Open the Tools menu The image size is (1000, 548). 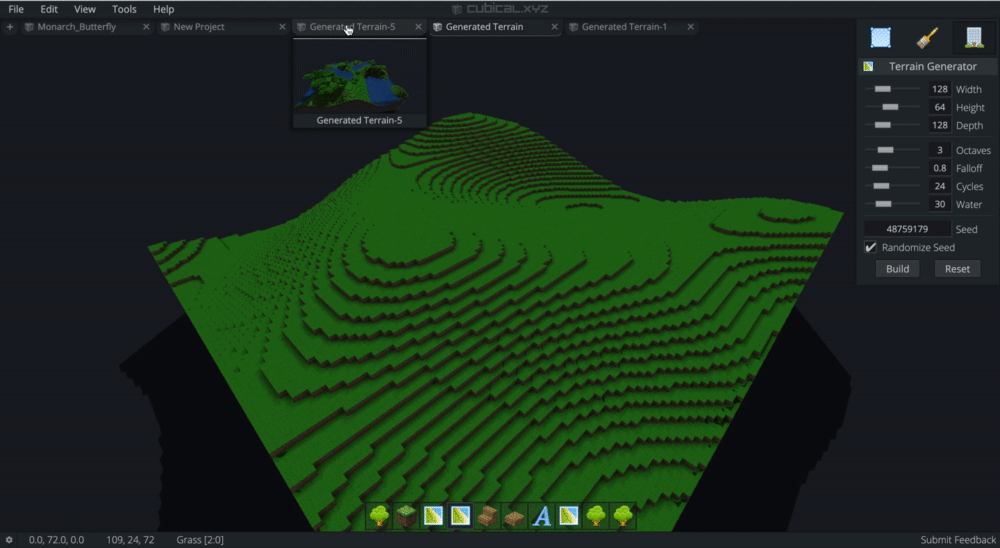click(124, 9)
